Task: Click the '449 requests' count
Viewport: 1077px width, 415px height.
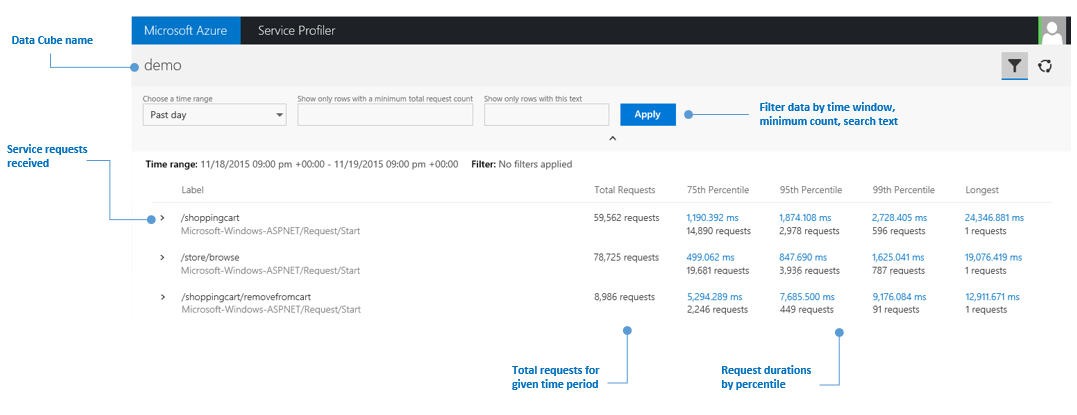Action: pyautogui.click(x=807, y=310)
